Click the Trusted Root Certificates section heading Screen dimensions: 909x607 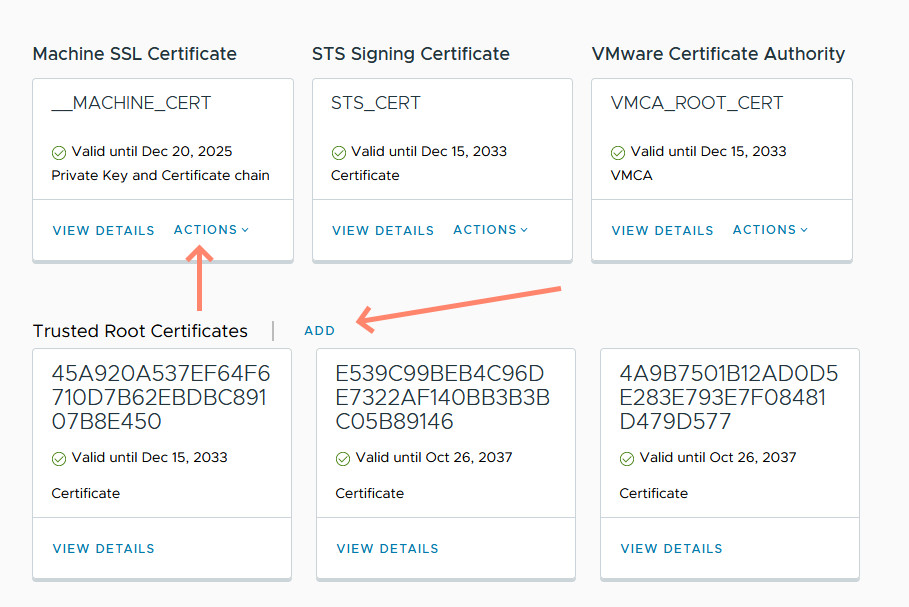(140, 331)
